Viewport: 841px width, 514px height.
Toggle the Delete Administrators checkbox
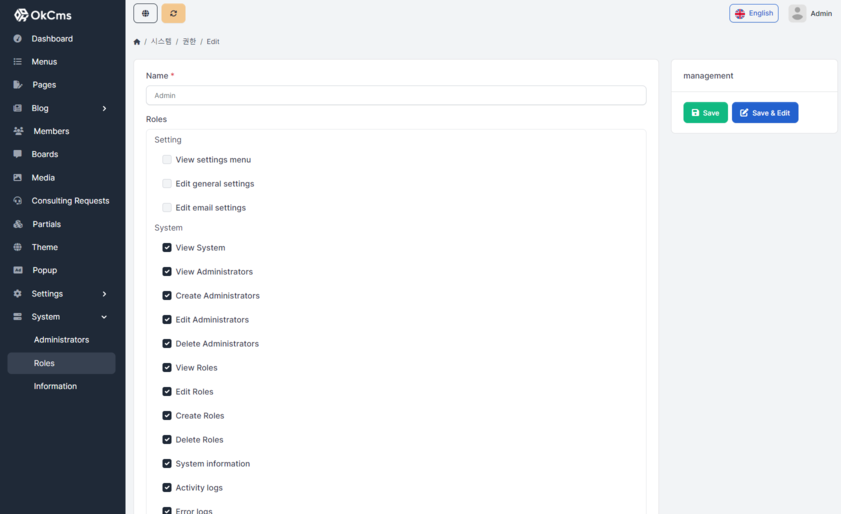coord(167,344)
